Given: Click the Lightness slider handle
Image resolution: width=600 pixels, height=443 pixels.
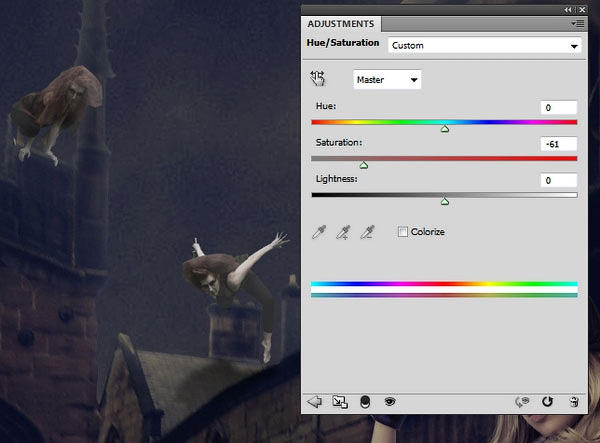Looking at the screenshot, I should point(445,201).
